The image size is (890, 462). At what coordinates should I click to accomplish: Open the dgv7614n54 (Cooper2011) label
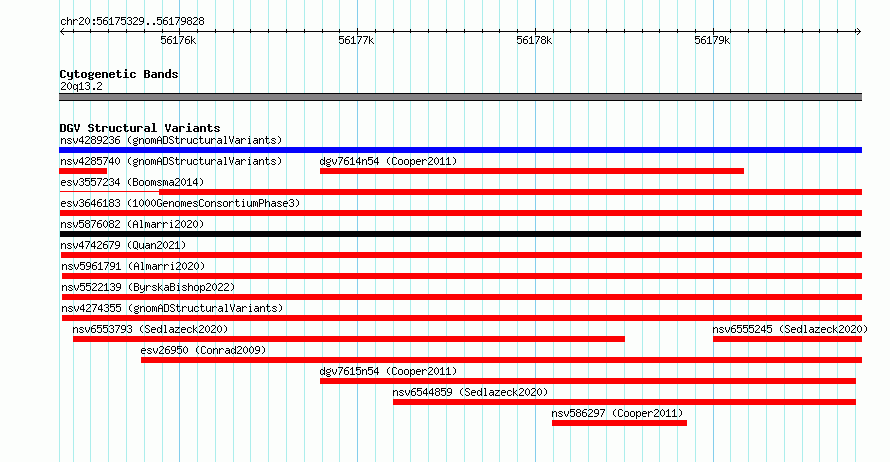tap(388, 161)
